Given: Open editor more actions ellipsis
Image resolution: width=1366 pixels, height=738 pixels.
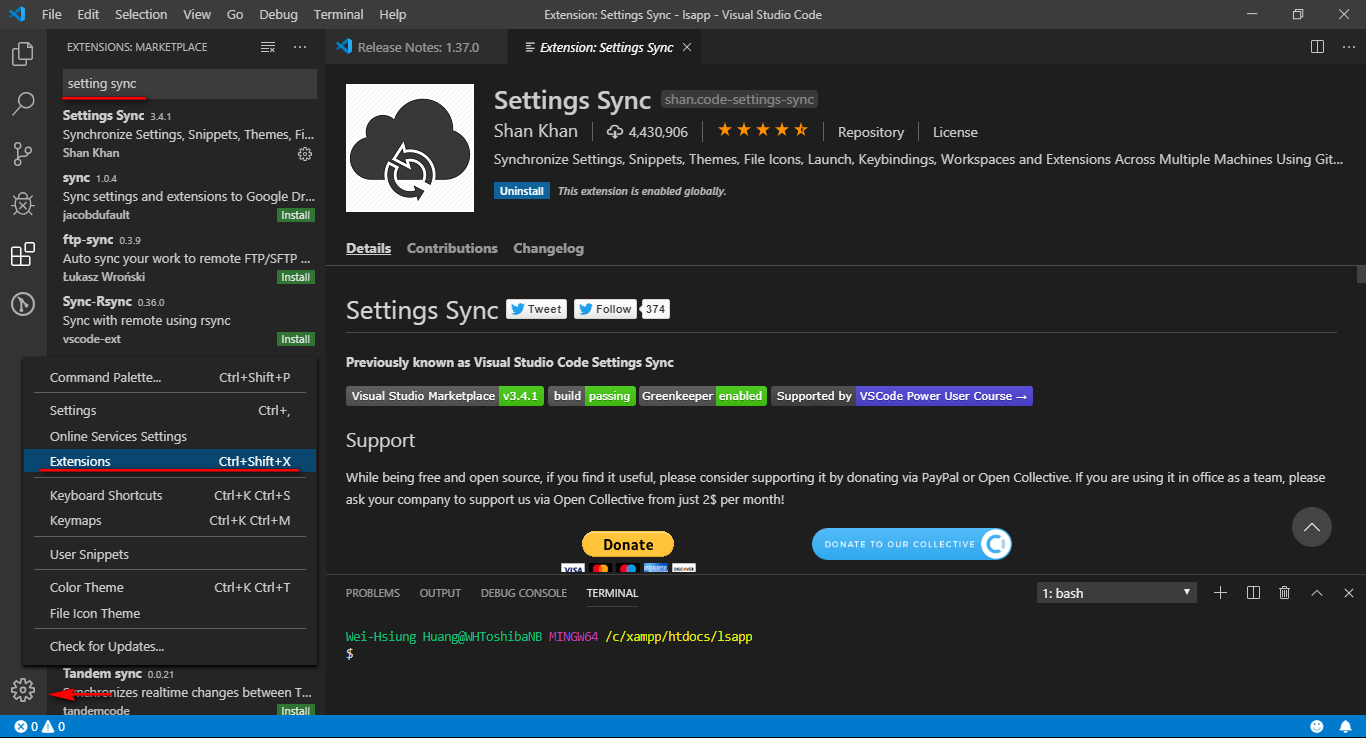Looking at the screenshot, I should click(x=1347, y=47).
